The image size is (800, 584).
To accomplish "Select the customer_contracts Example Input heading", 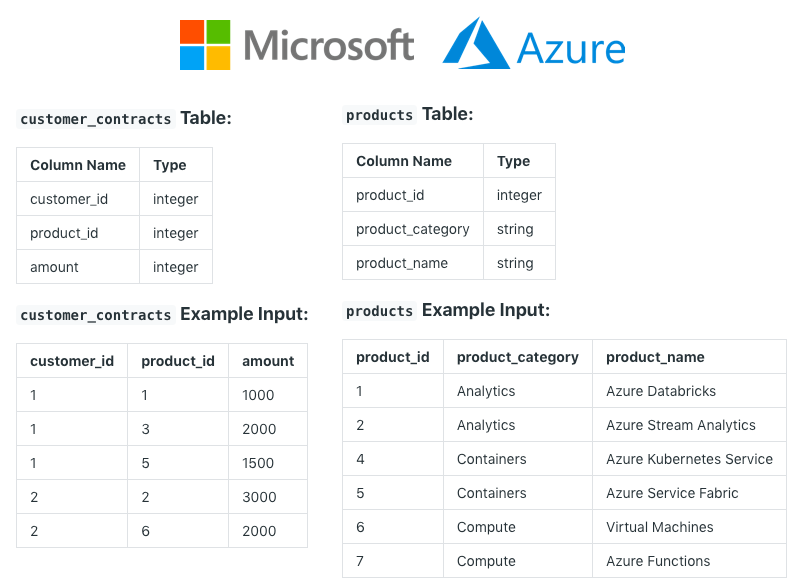I will 163,315.
